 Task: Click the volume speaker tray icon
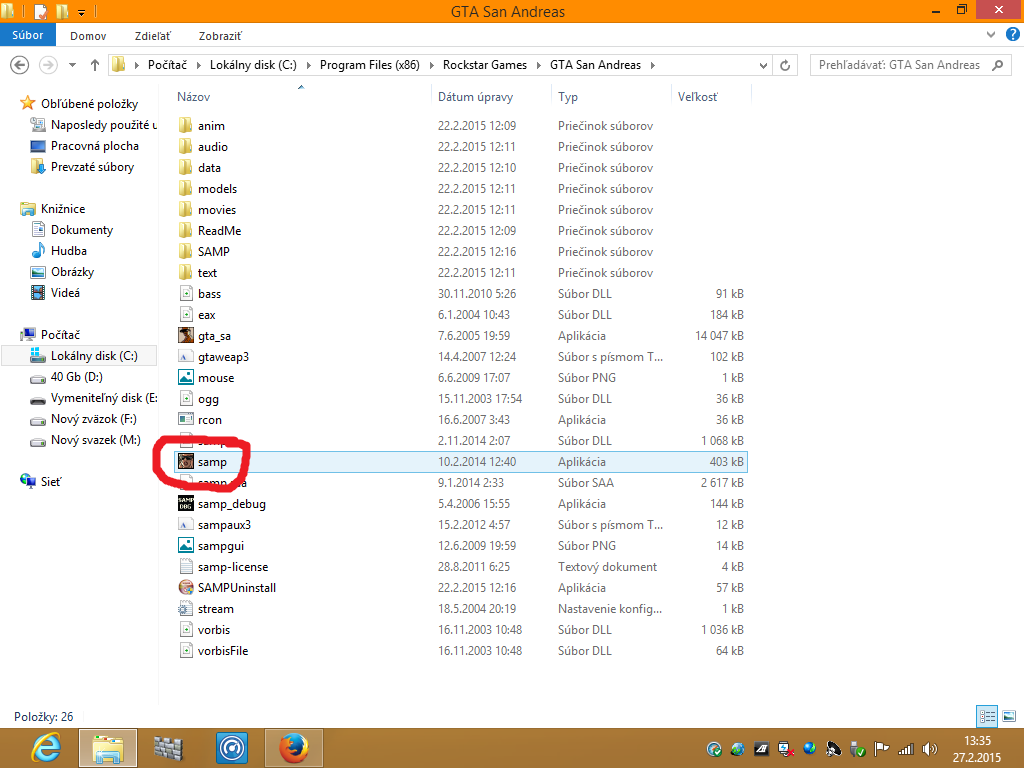click(x=929, y=749)
